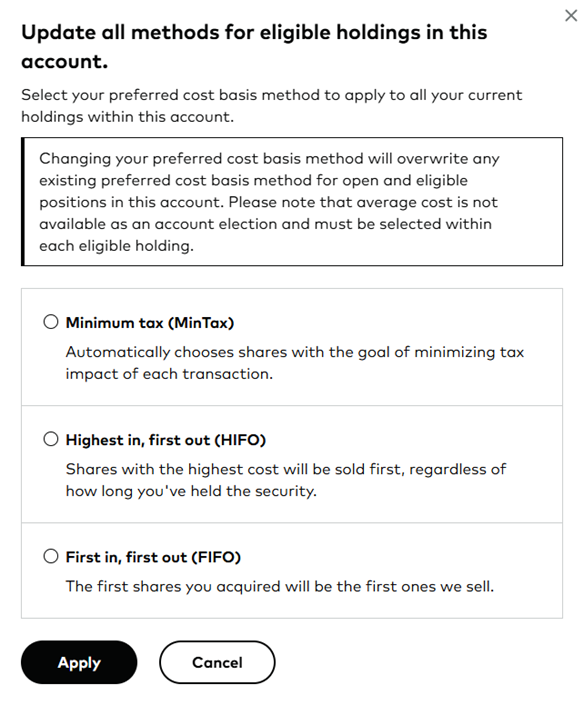The image size is (584, 705).
Task: Choose the Highest in, first out radio button
Action: [51, 439]
